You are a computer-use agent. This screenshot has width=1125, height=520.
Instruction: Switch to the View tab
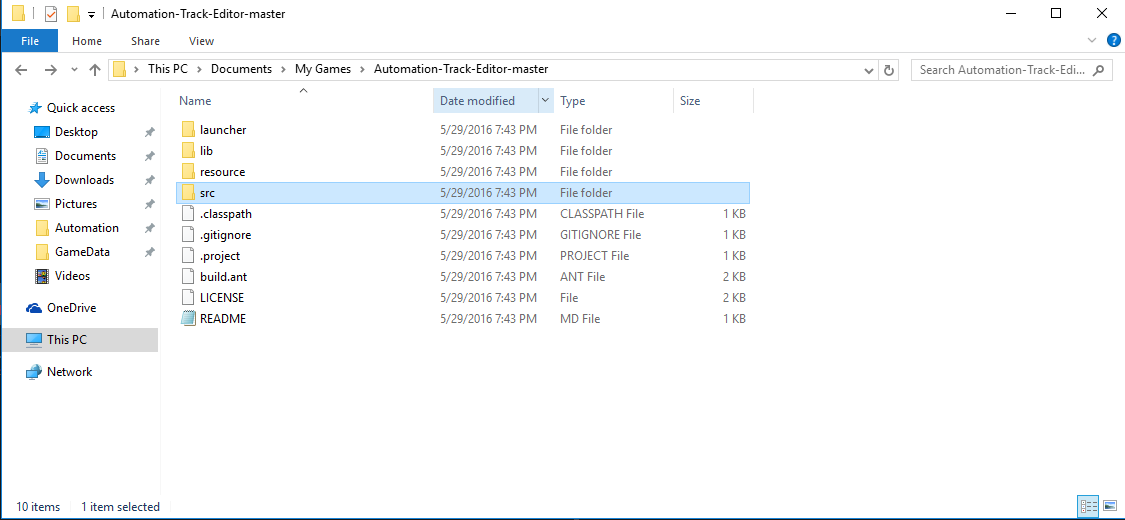[x=201, y=41]
